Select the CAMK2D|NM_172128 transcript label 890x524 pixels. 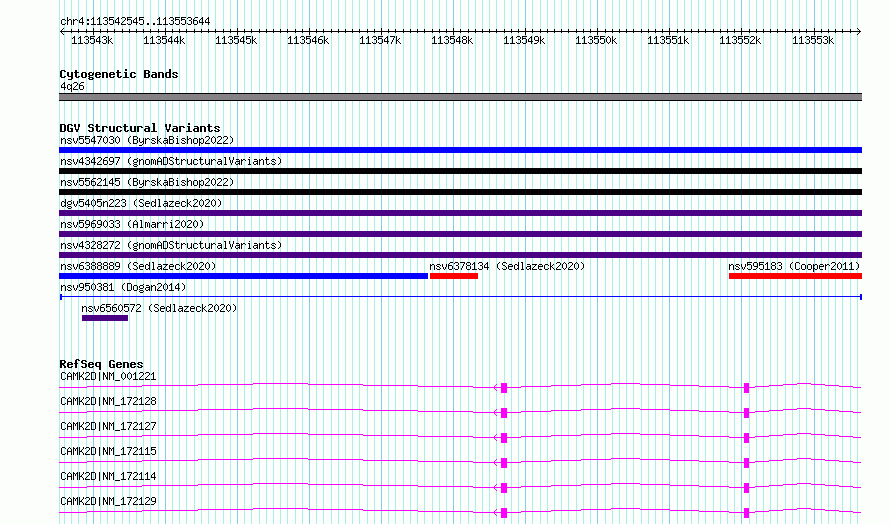pos(108,401)
